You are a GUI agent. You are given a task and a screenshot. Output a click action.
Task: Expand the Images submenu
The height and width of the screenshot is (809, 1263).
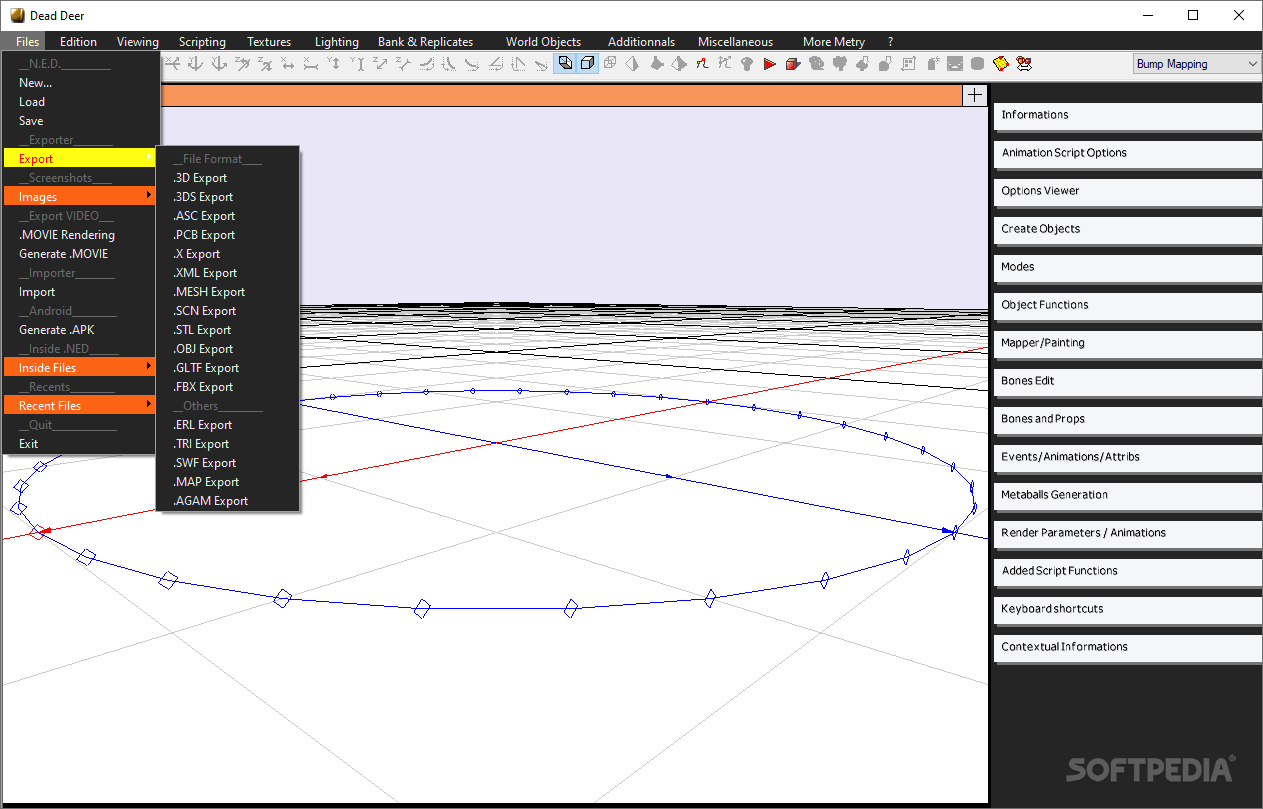pyautogui.click(x=80, y=196)
